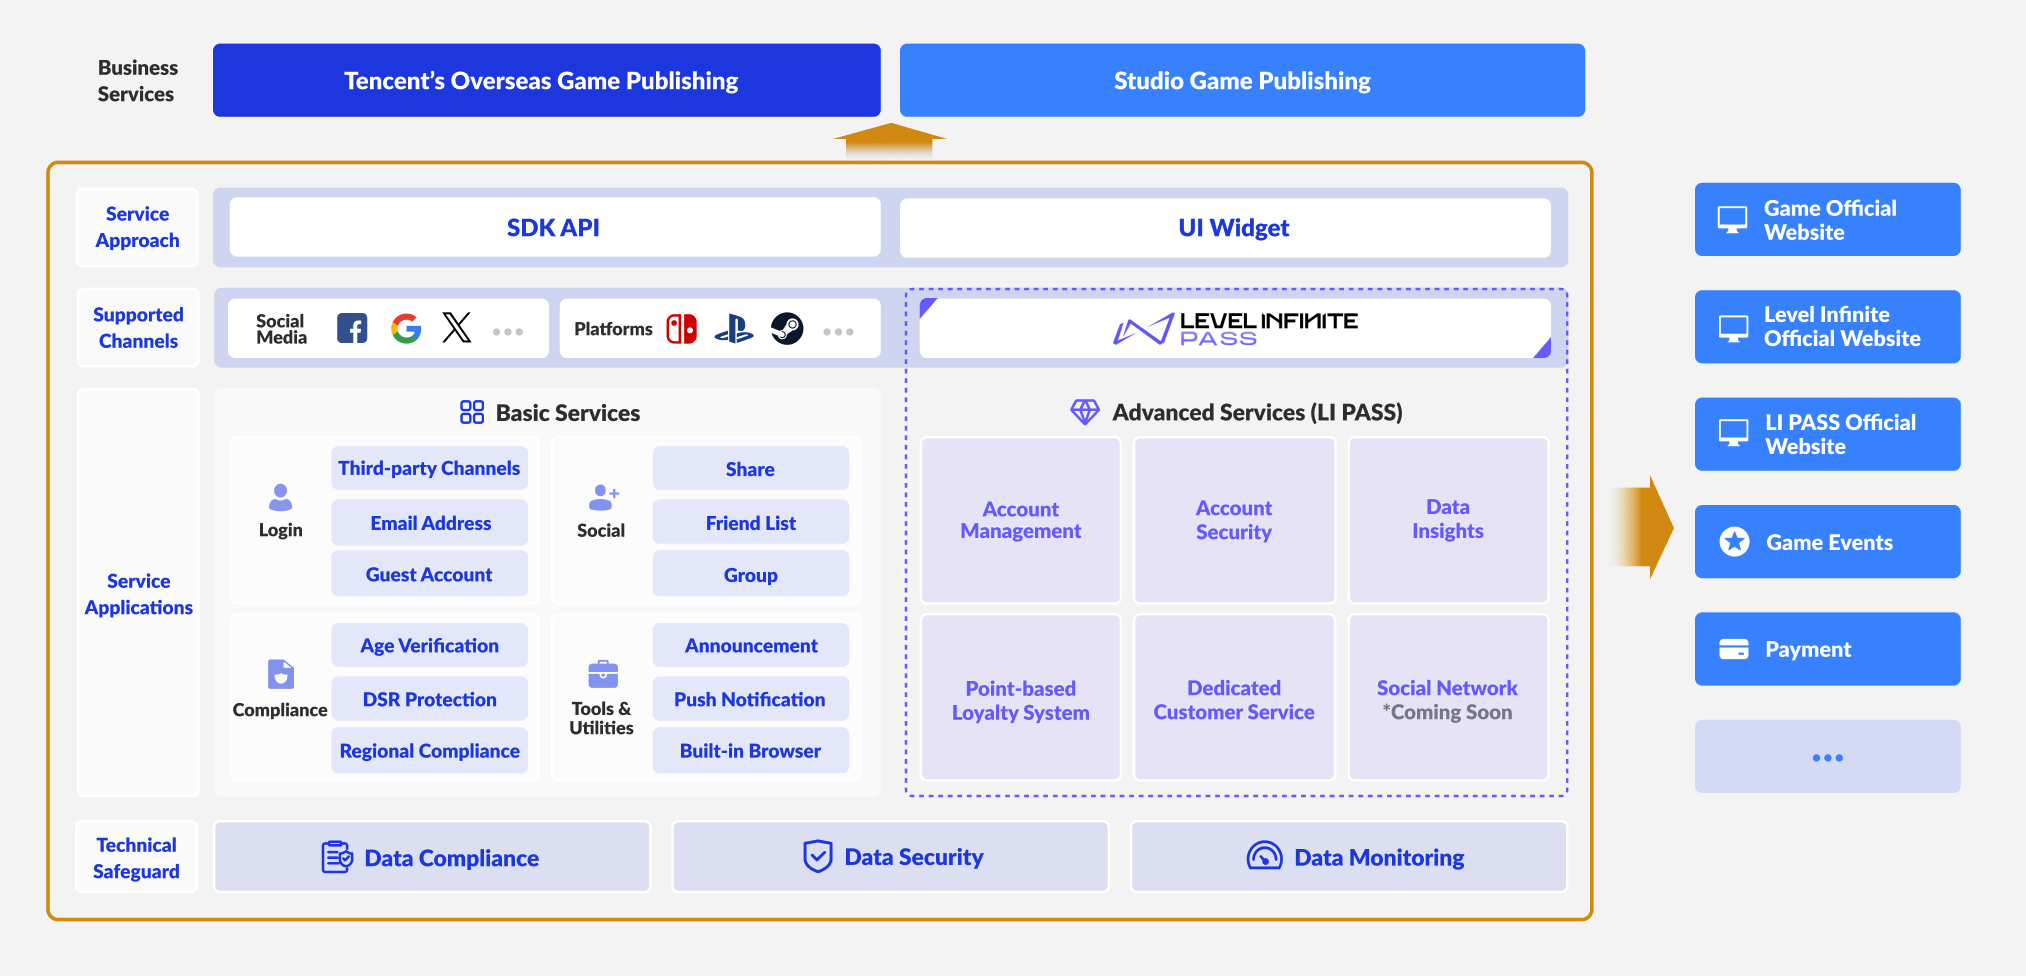Click the star icon on Game Events
2026x976 pixels.
[1734, 542]
